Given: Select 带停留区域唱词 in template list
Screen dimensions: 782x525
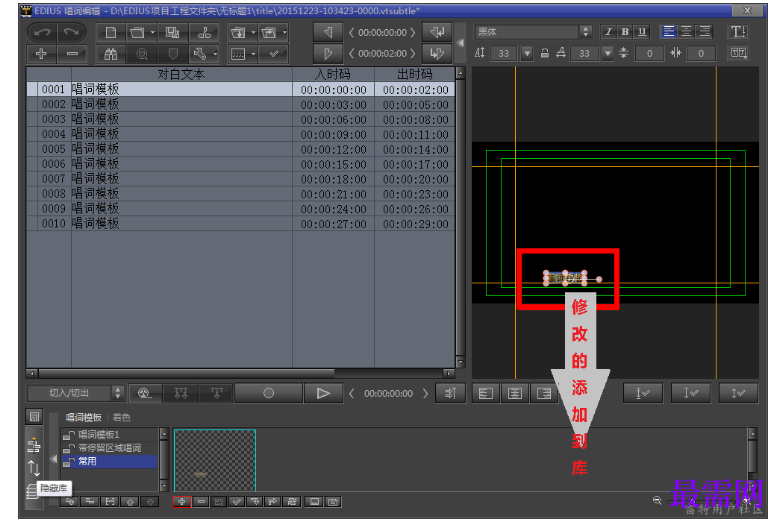Looking at the screenshot, I should (109, 448).
